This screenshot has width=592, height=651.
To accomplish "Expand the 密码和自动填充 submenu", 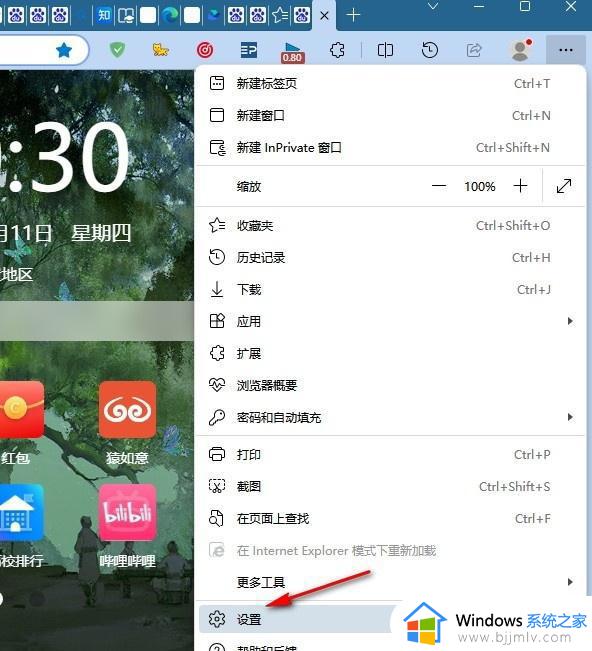I will pos(390,417).
